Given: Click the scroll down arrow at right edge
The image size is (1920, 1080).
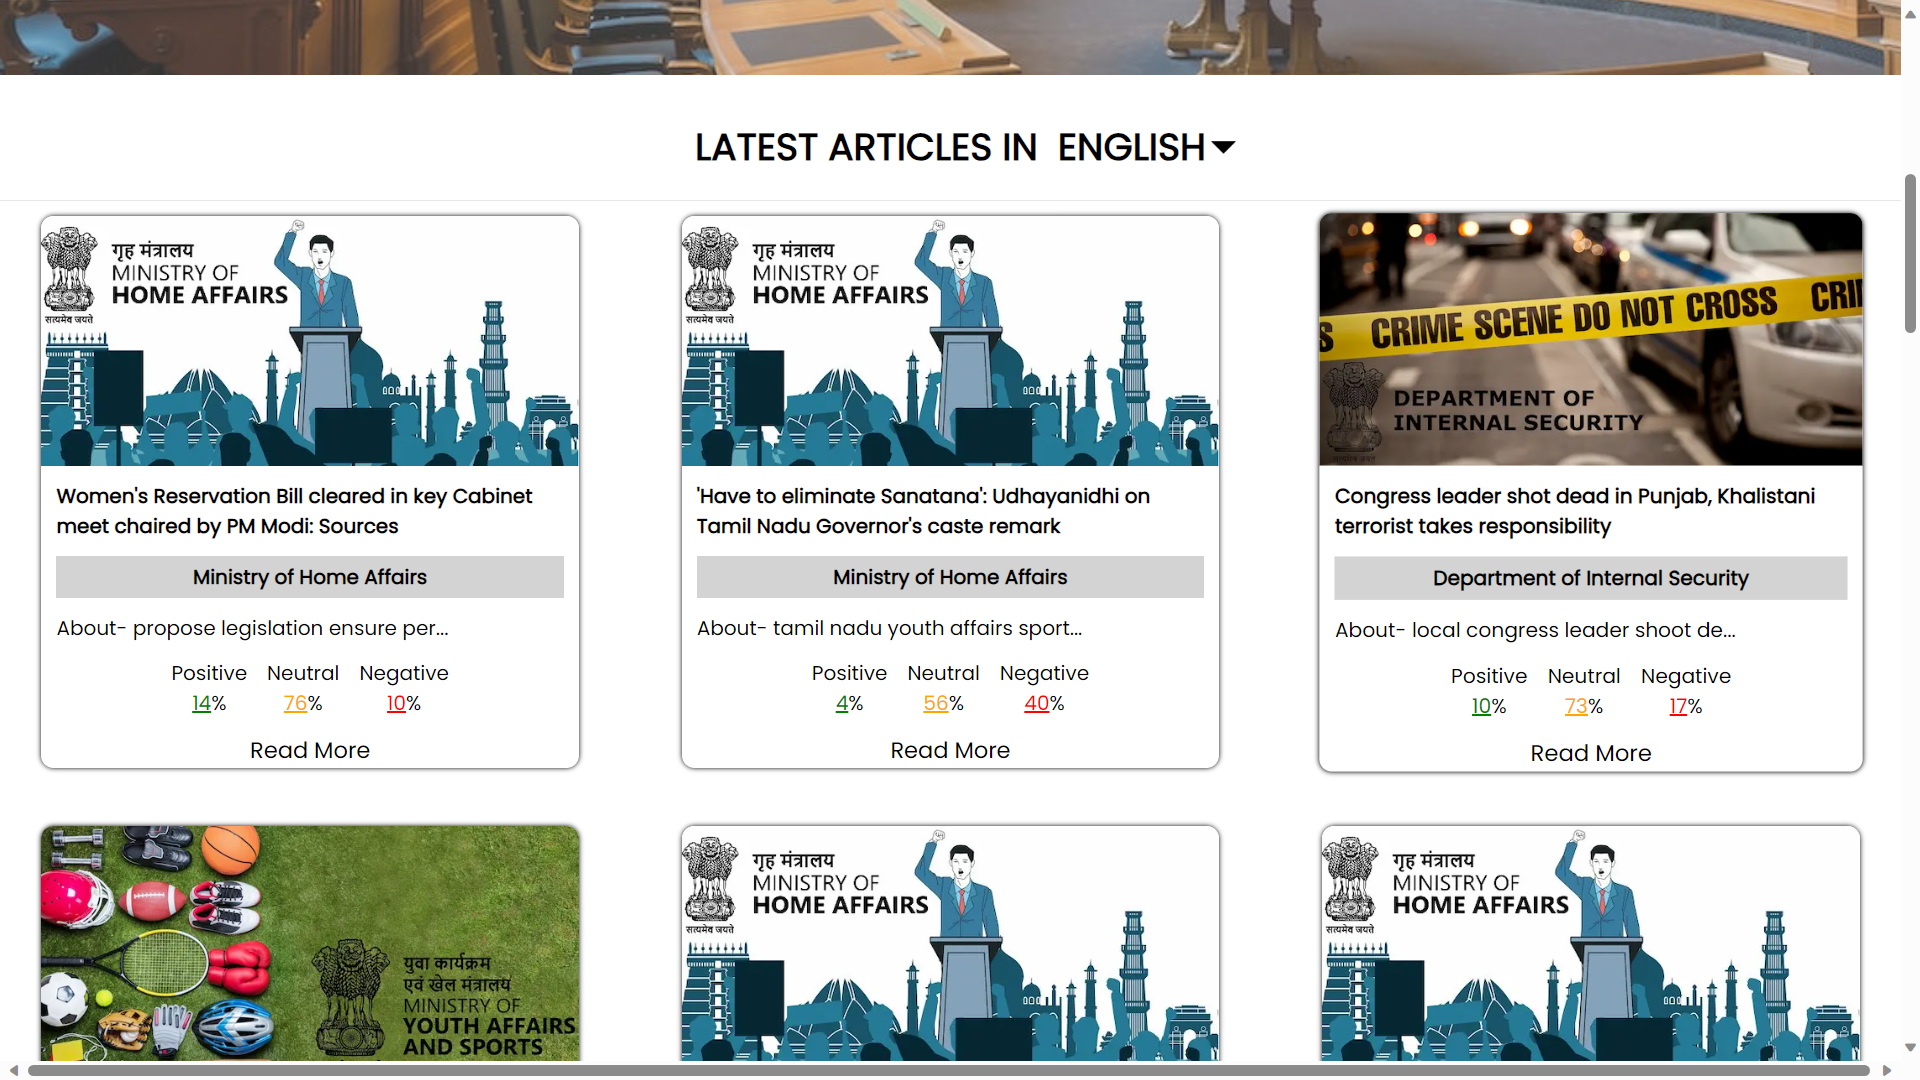Looking at the screenshot, I should 1910,1048.
